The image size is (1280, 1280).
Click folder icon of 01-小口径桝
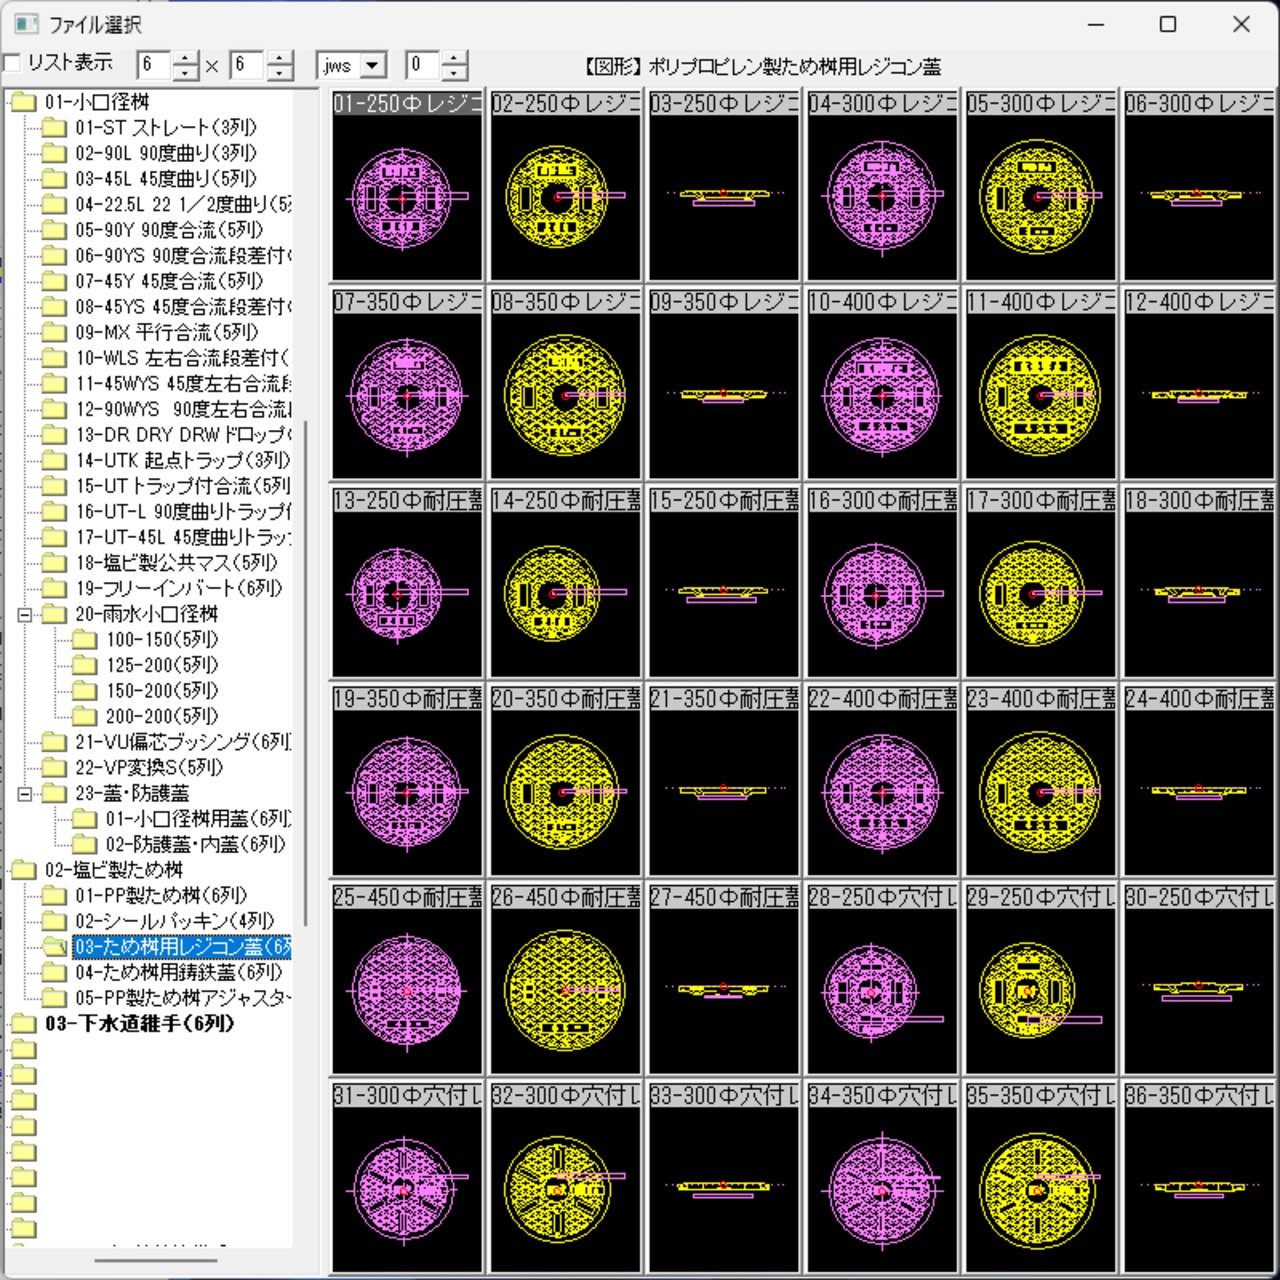pos(22,102)
